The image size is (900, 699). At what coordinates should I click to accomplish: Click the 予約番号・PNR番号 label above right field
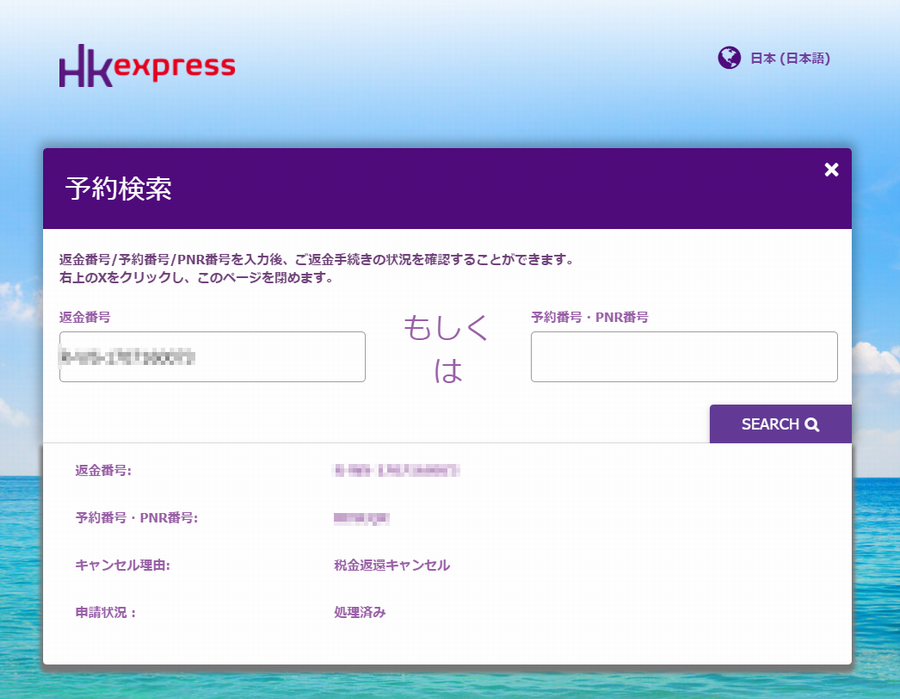589,317
